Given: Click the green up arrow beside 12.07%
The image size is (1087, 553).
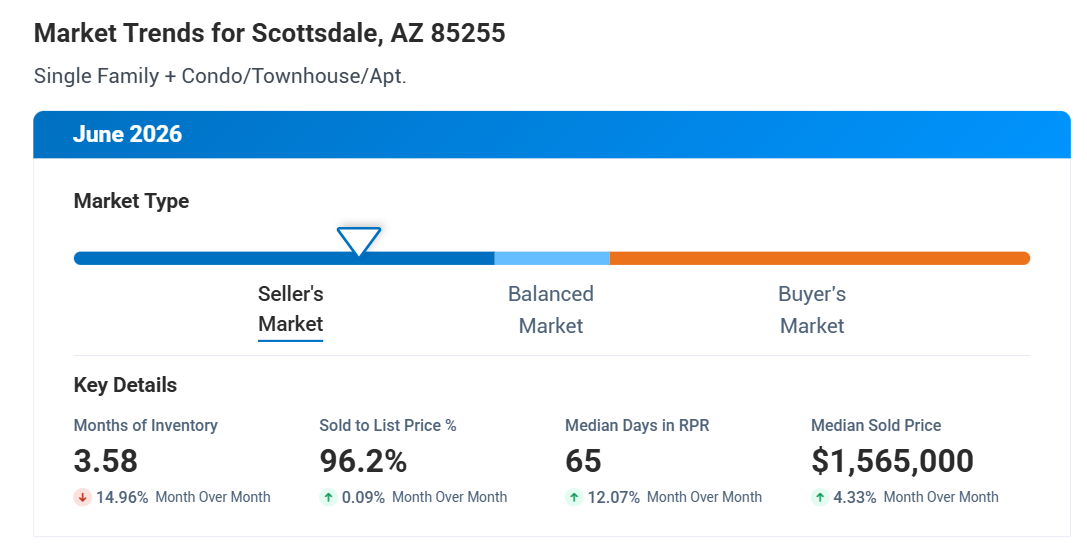Looking at the screenshot, I should tap(574, 497).
